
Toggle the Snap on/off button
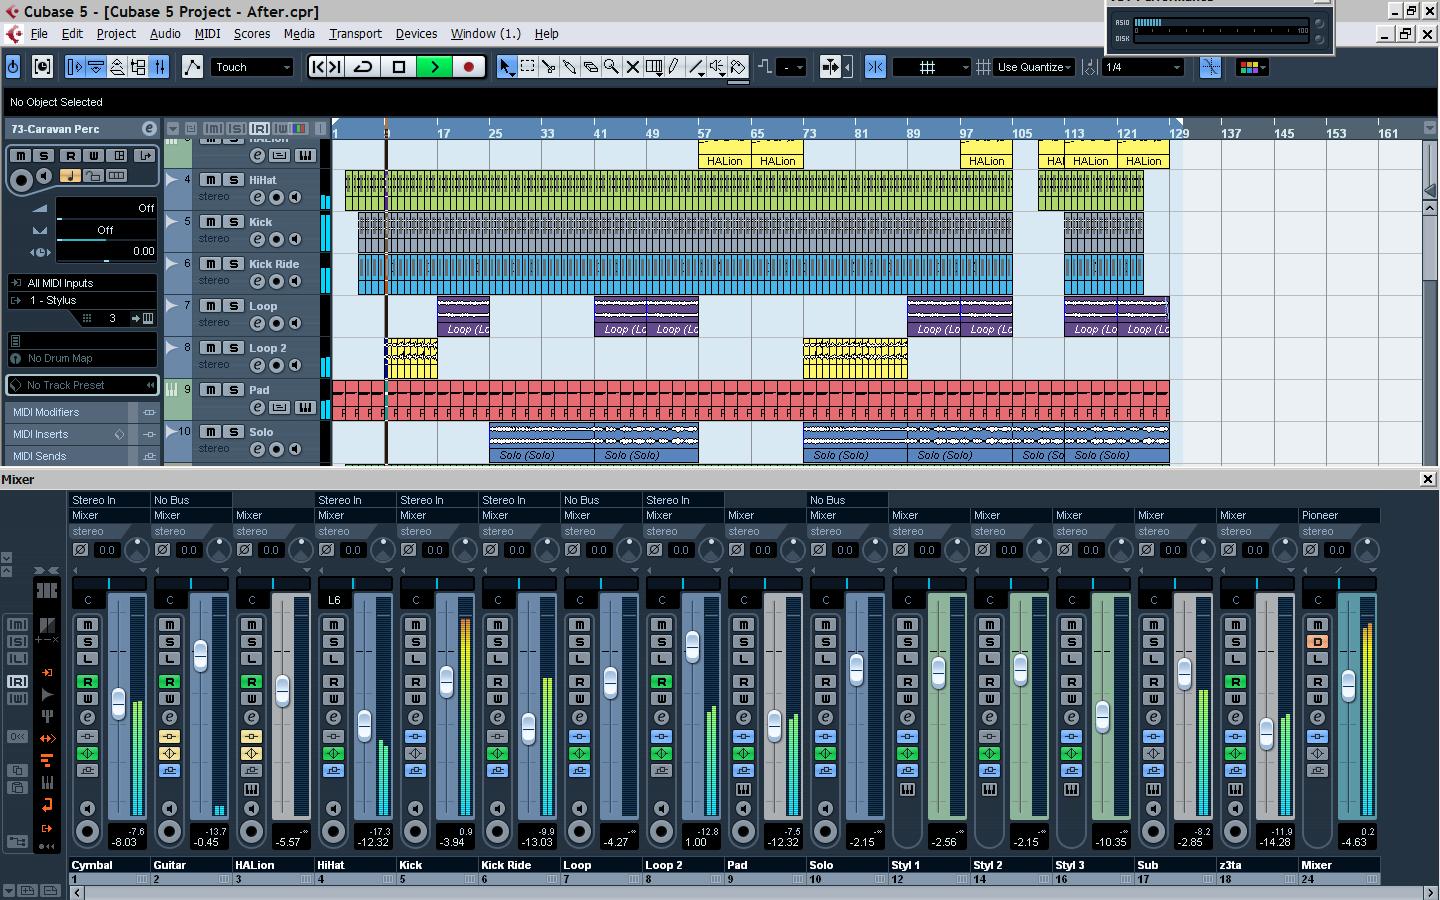click(875, 67)
